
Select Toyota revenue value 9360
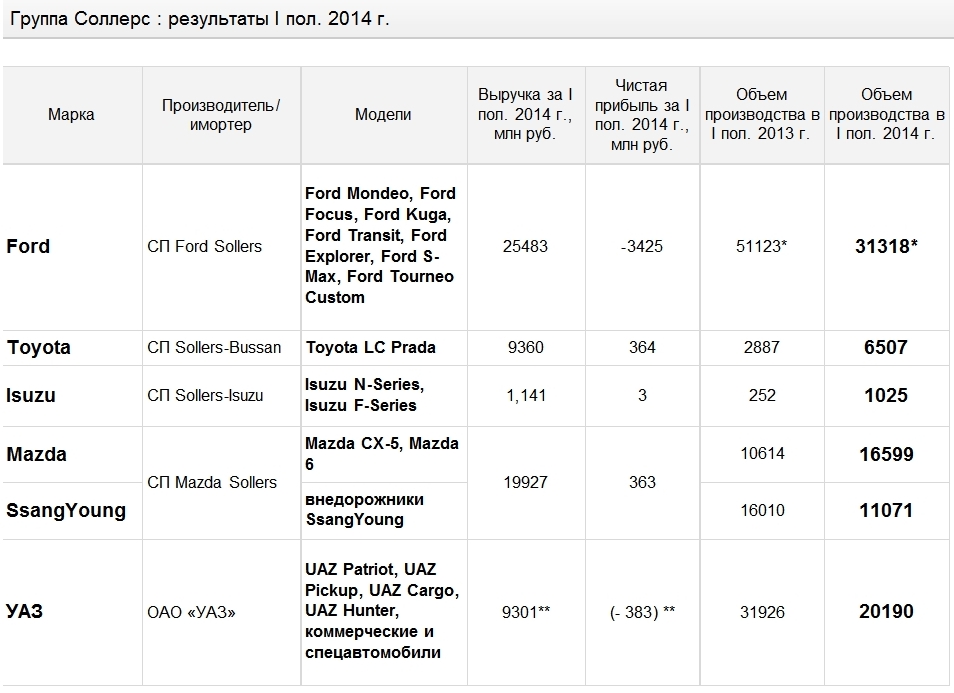(x=526, y=347)
